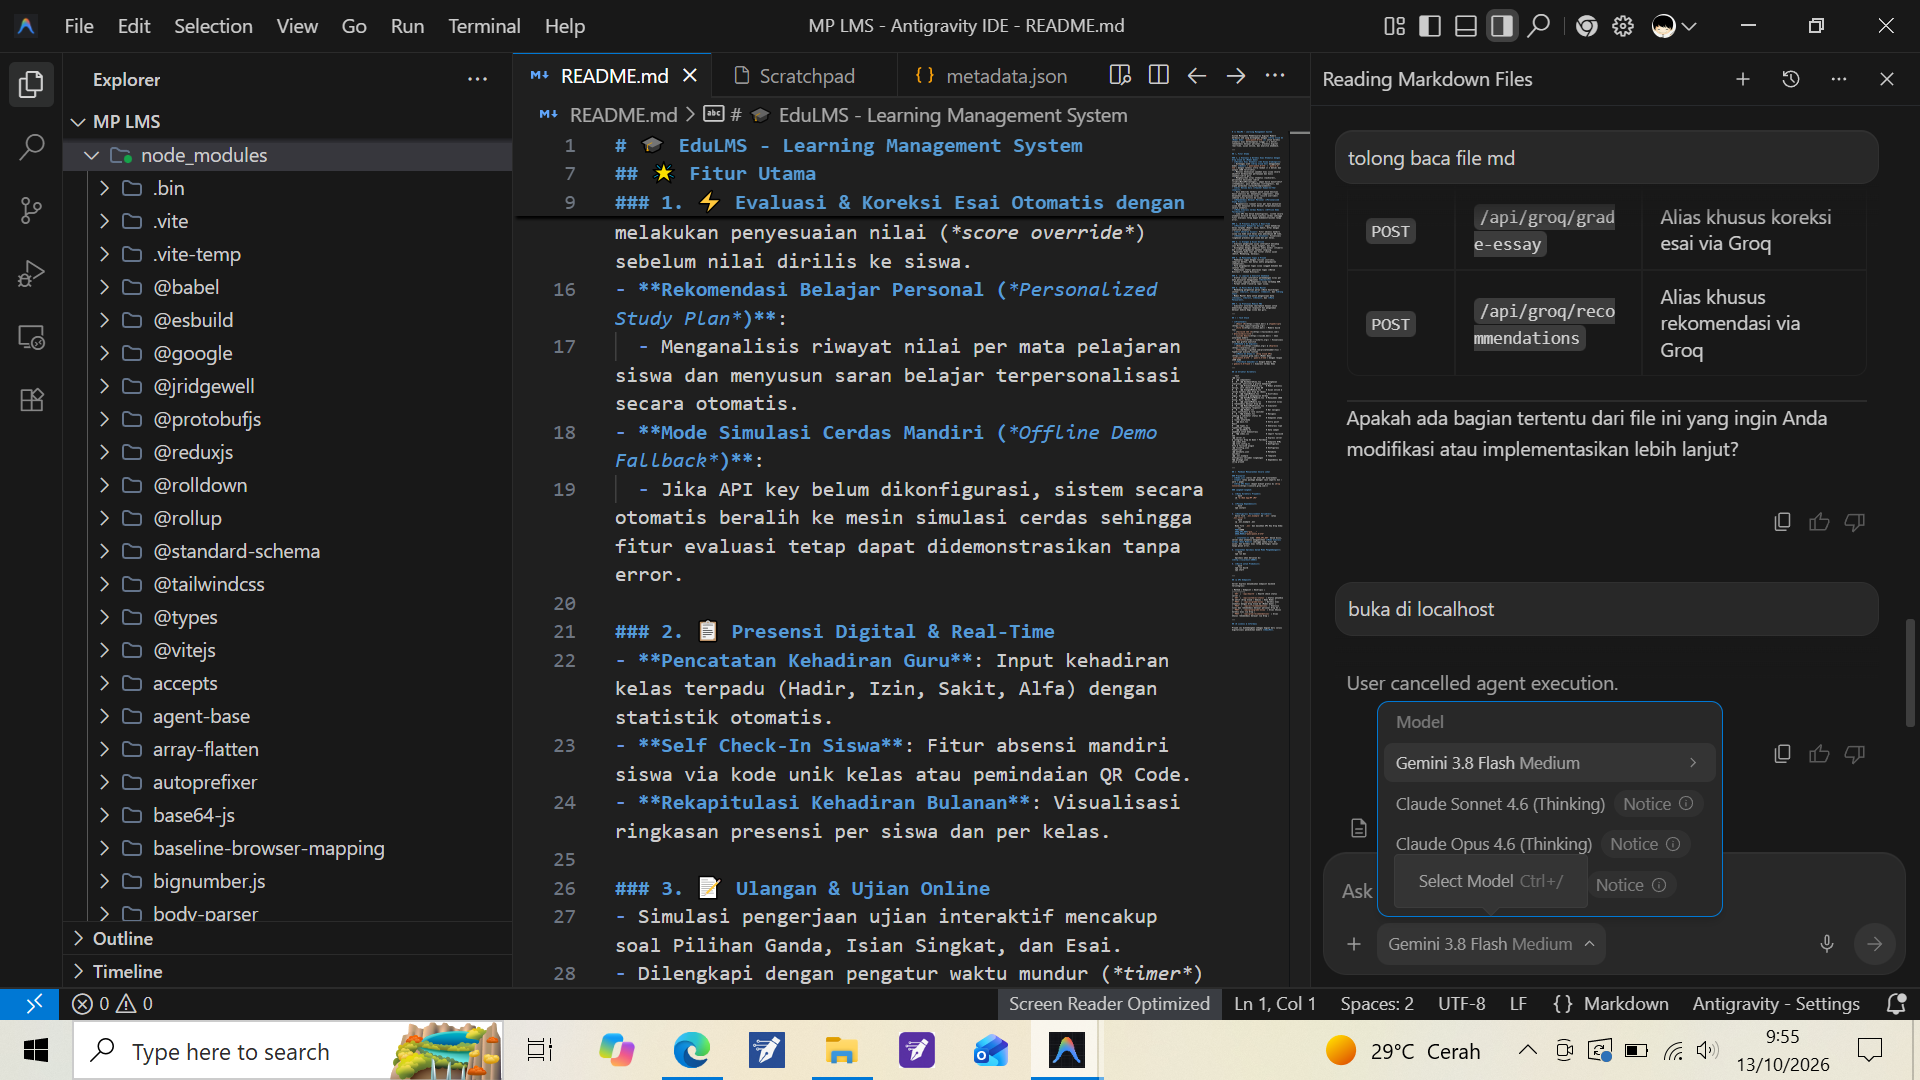Open notifications bell in status bar
This screenshot has height=1080, width=1920.
1895,1004
